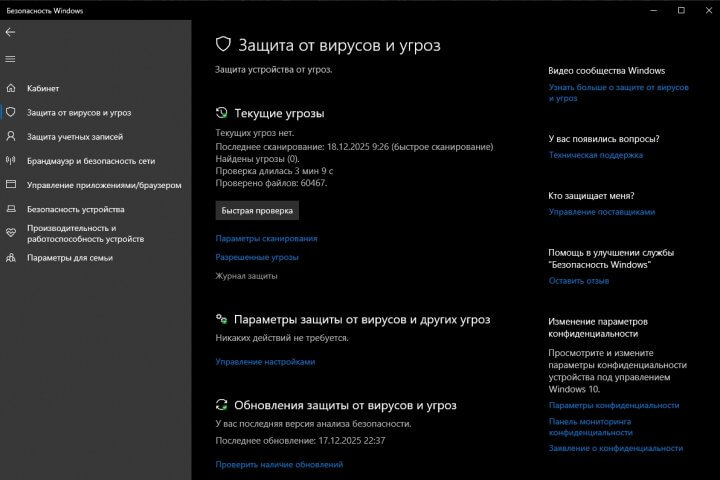The height and width of the screenshot is (480, 720).
Task: Open Брандмауэр и безопасность сети section
Action: click(91, 161)
